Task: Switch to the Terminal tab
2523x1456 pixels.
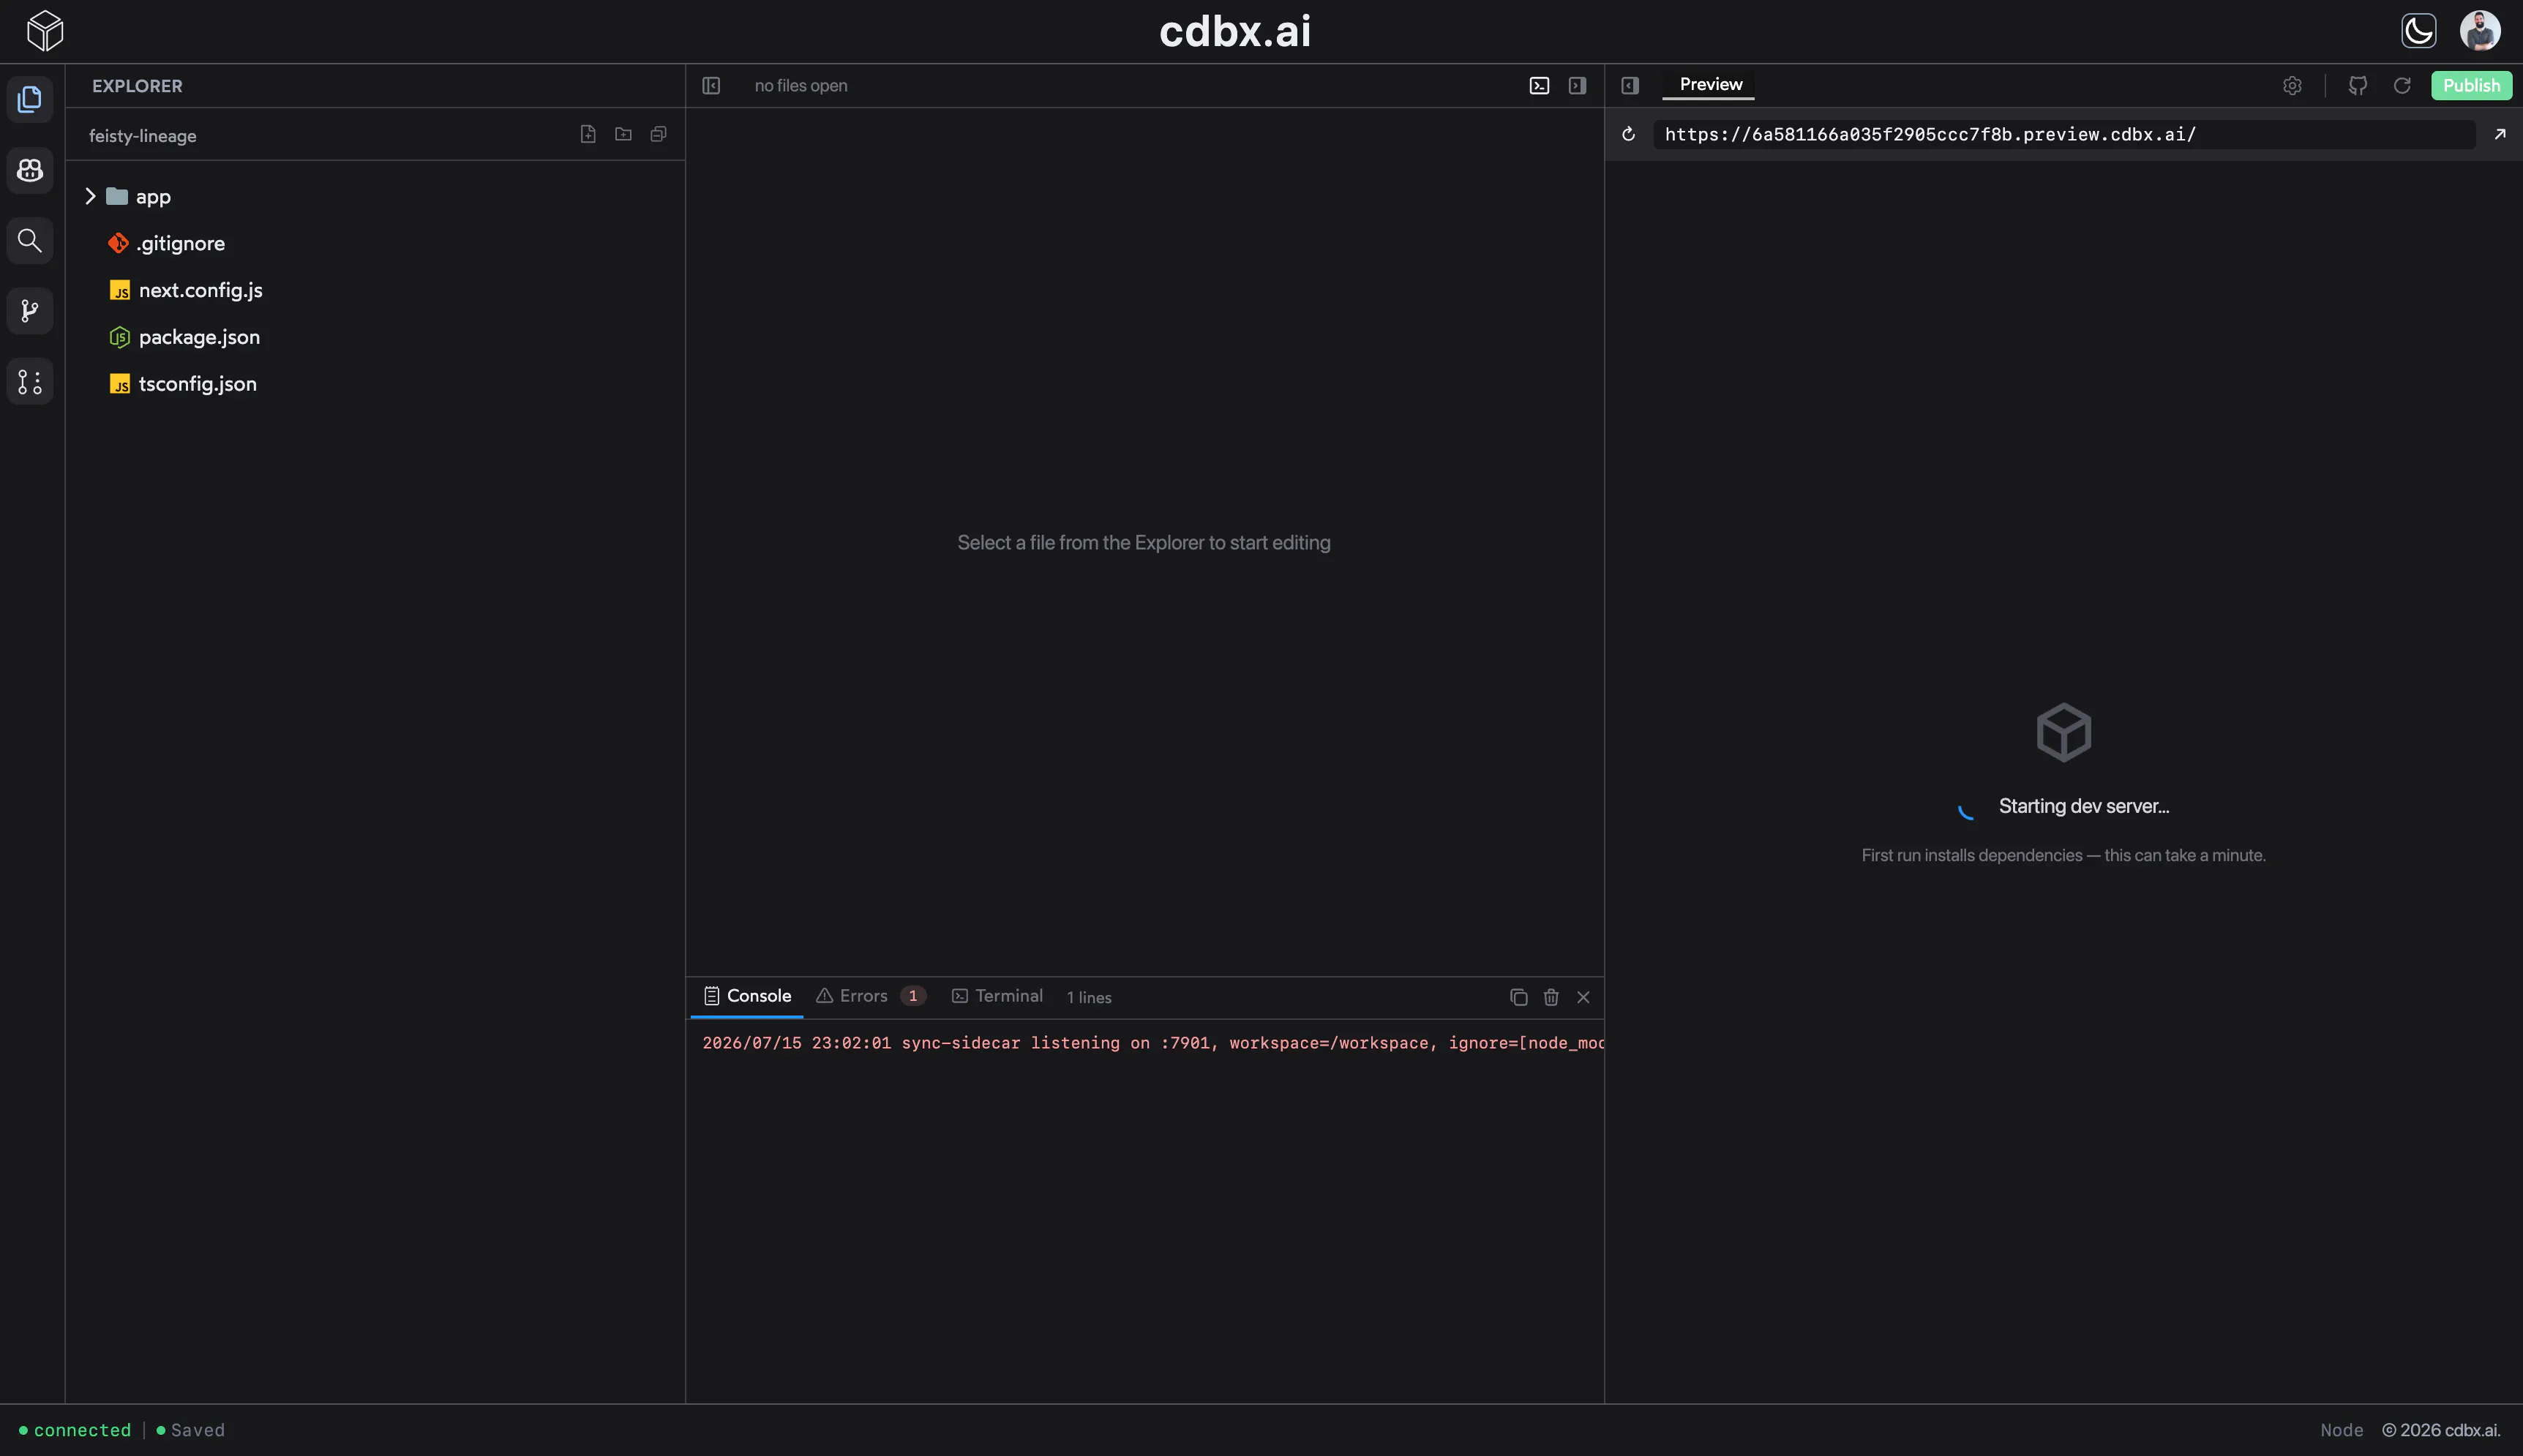Action: point(997,996)
